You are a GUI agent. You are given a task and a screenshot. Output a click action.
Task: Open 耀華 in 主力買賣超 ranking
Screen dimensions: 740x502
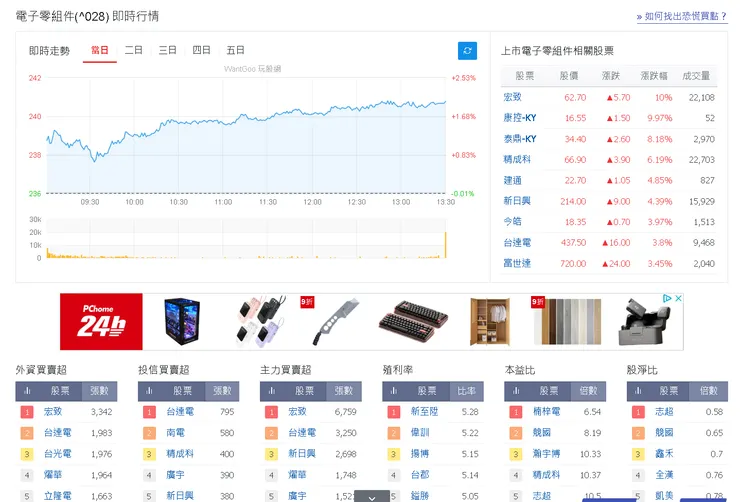coord(297,475)
